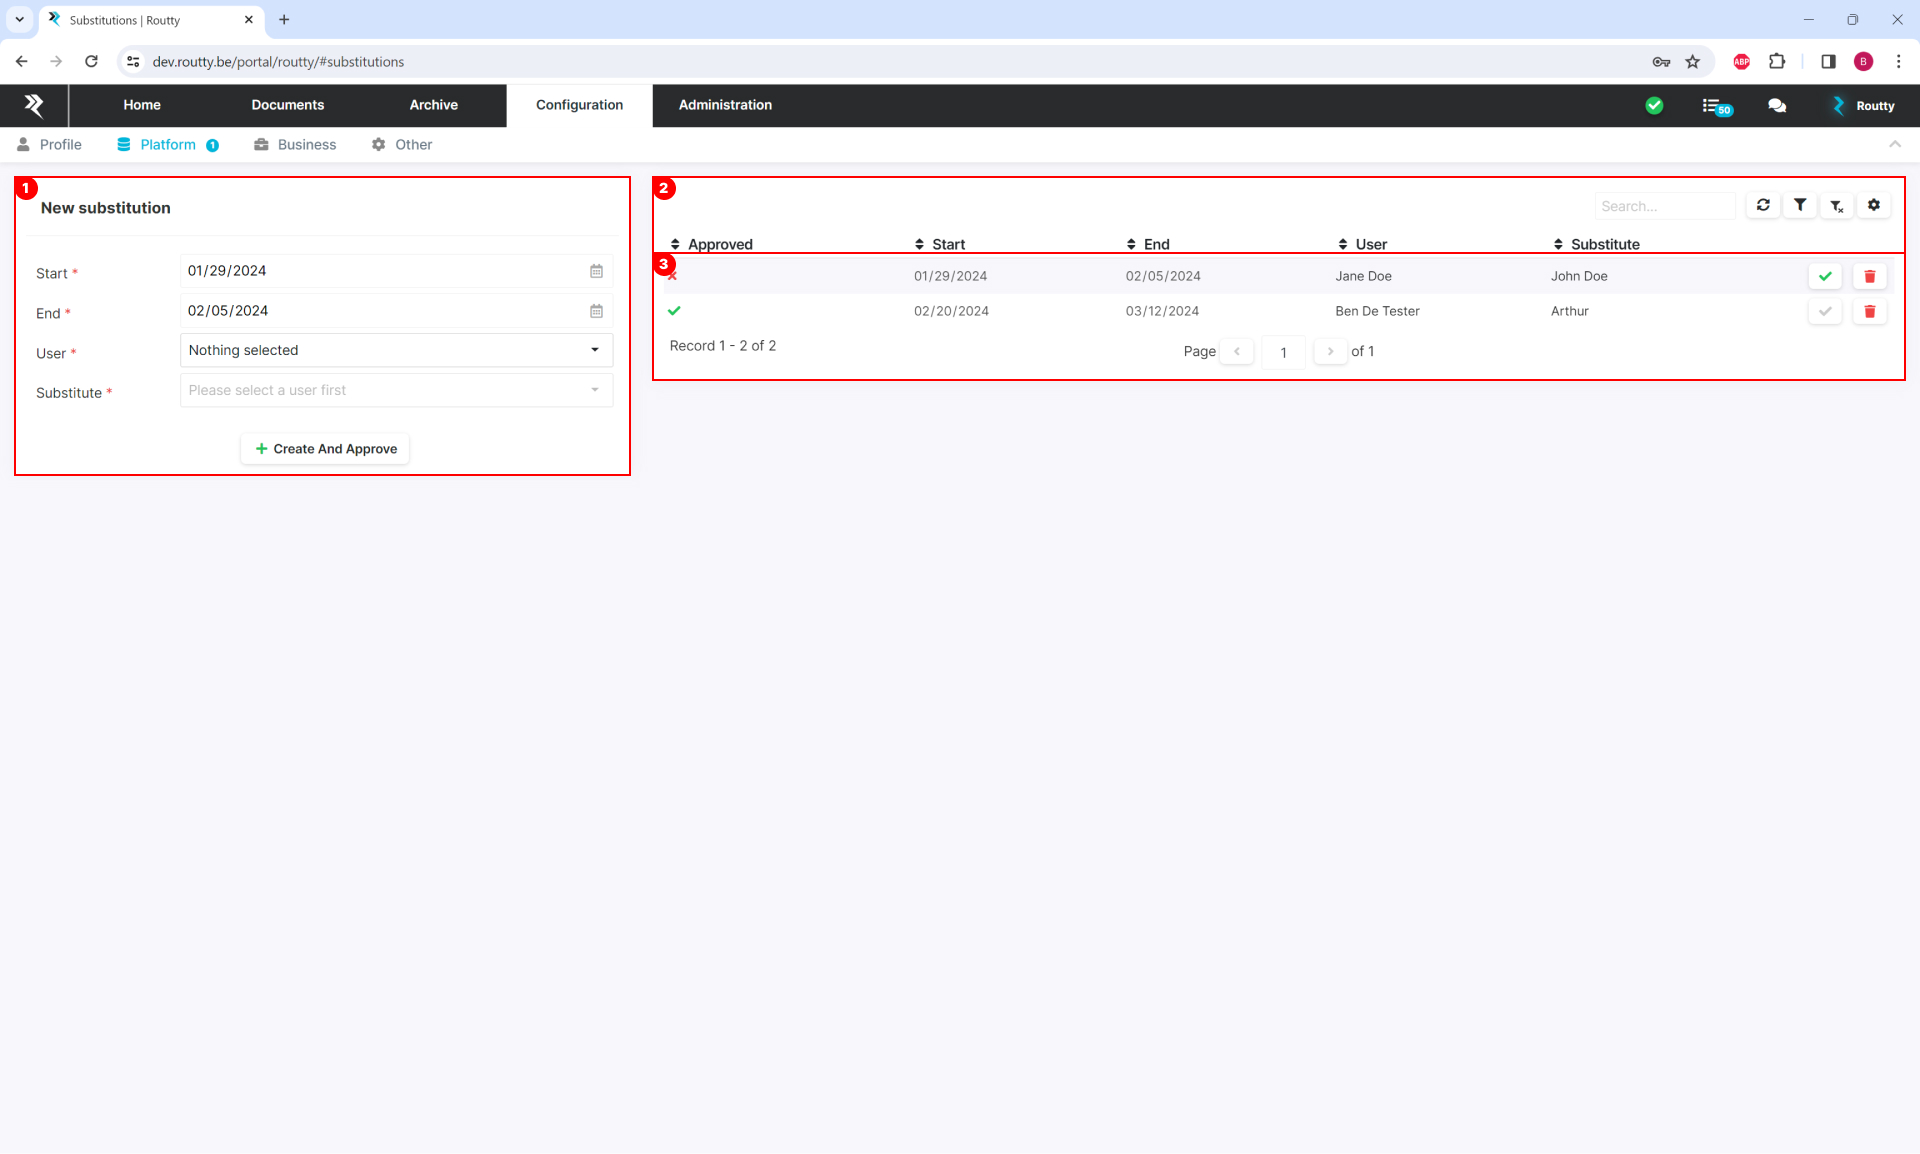Image resolution: width=1920 pixels, height=1154 pixels.
Task: Click the green status check icon
Action: click(x=1654, y=106)
